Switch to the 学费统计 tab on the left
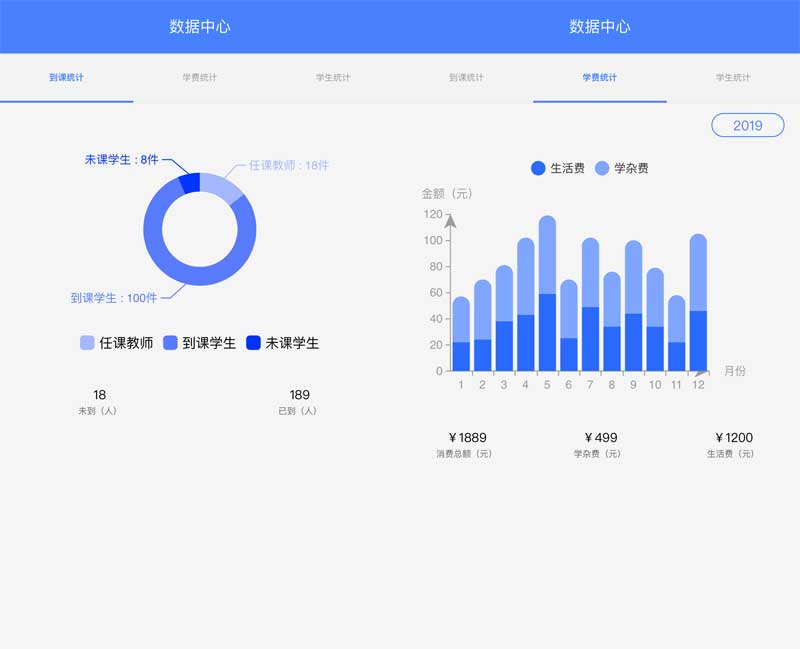The width and height of the screenshot is (800, 649). (x=200, y=76)
